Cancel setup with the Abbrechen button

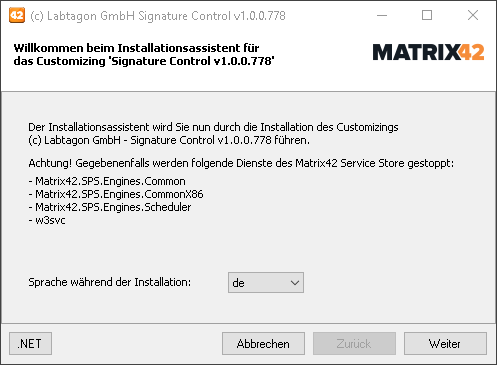pyautogui.click(x=263, y=343)
